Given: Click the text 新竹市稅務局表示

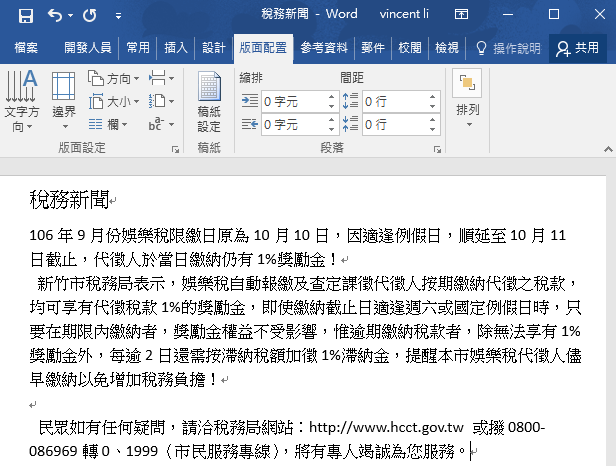Looking at the screenshot, I should point(101,283).
